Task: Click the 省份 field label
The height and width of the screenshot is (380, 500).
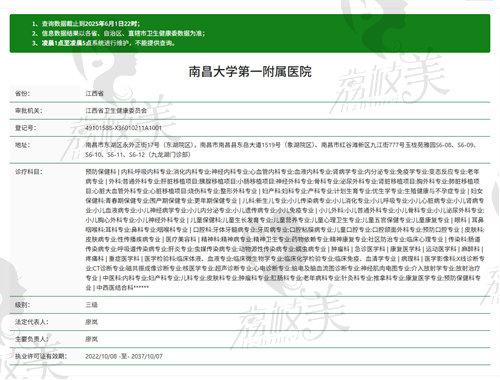Action: pyautogui.click(x=22, y=93)
